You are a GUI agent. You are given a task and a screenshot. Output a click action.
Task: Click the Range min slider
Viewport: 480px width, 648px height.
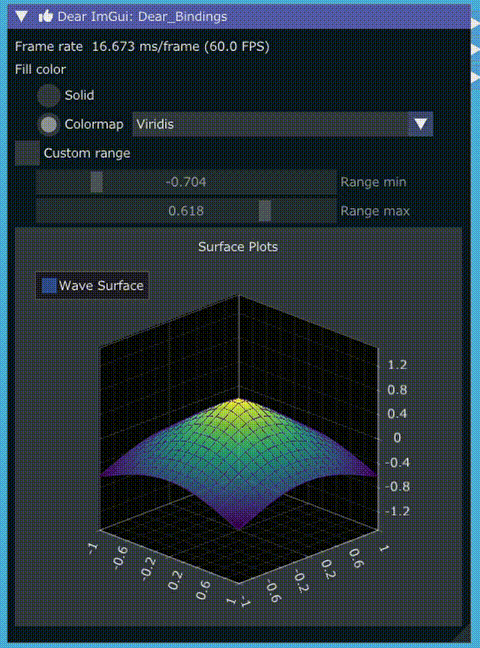coord(186,182)
